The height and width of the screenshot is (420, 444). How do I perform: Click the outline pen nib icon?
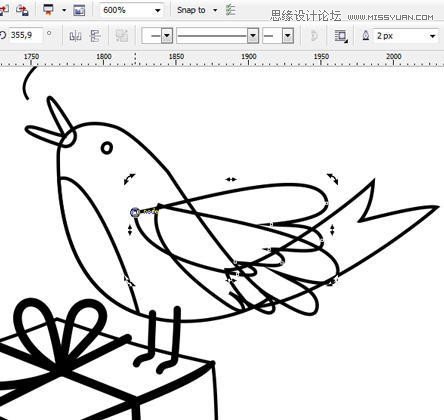pyautogui.click(x=366, y=35)
